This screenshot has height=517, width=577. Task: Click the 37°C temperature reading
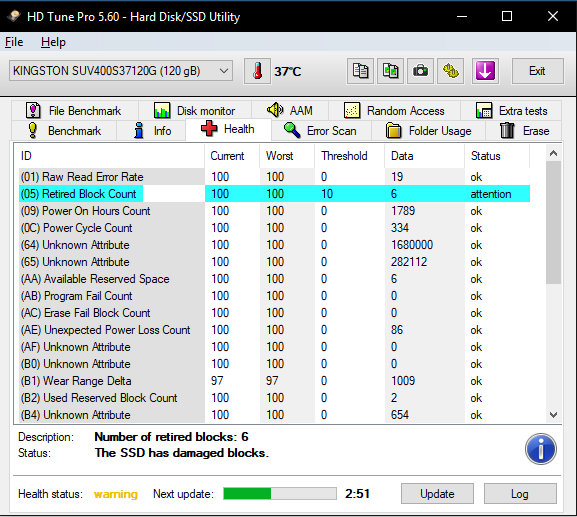click(x=287, y=71)
